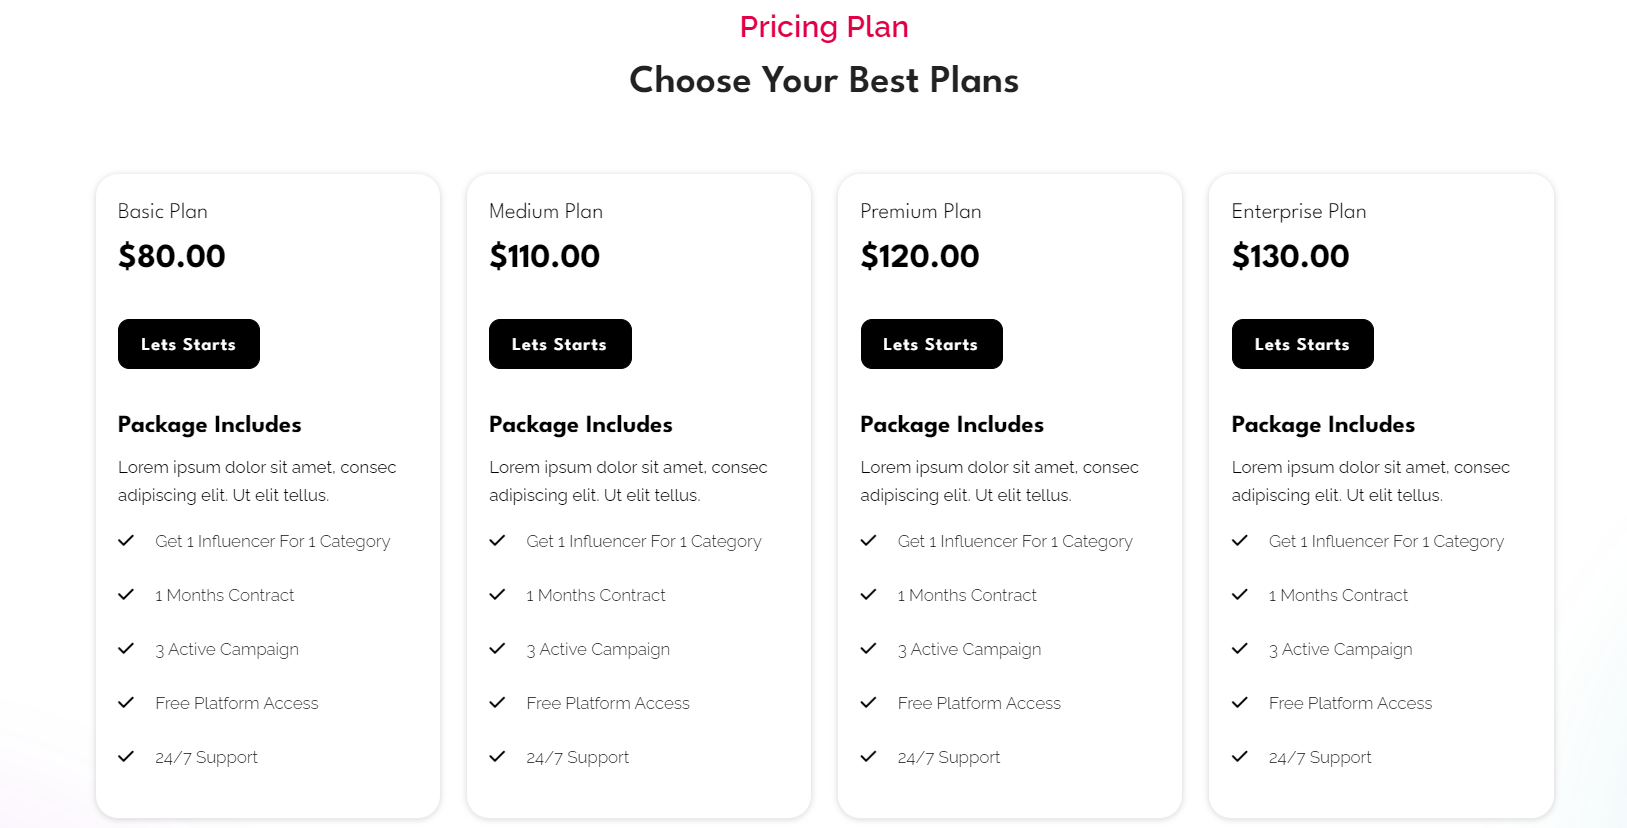Select Lets Starts for the Enterprise Plan
The width and height of the screenshot is (1627, 828).
click(x=1302, y=344)
